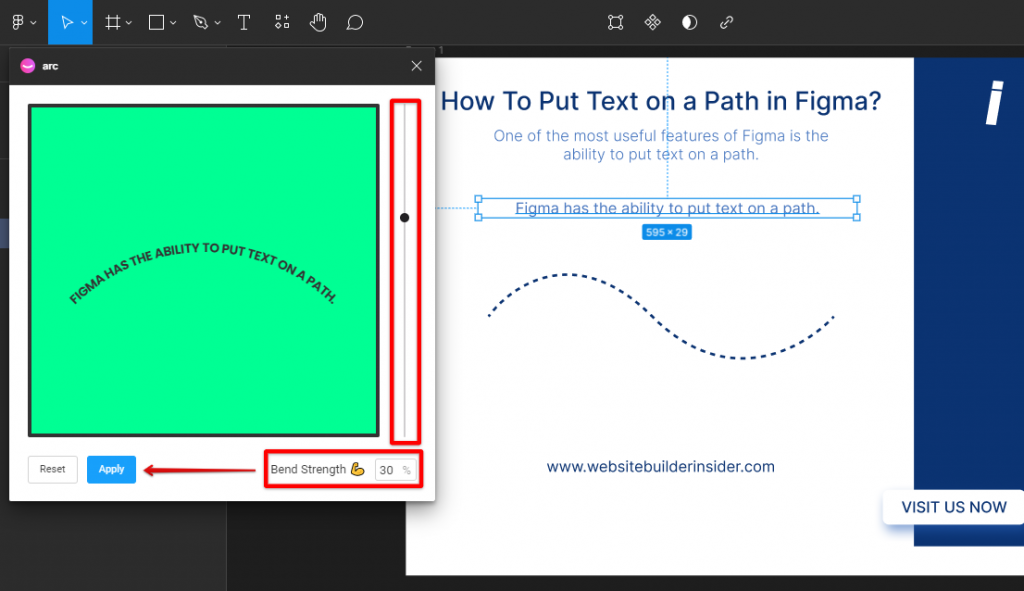Image resolution: width=1024 pixels, height=591 pixels.
Task: Toggle the Use as mask icon
Action: (689, 22)
